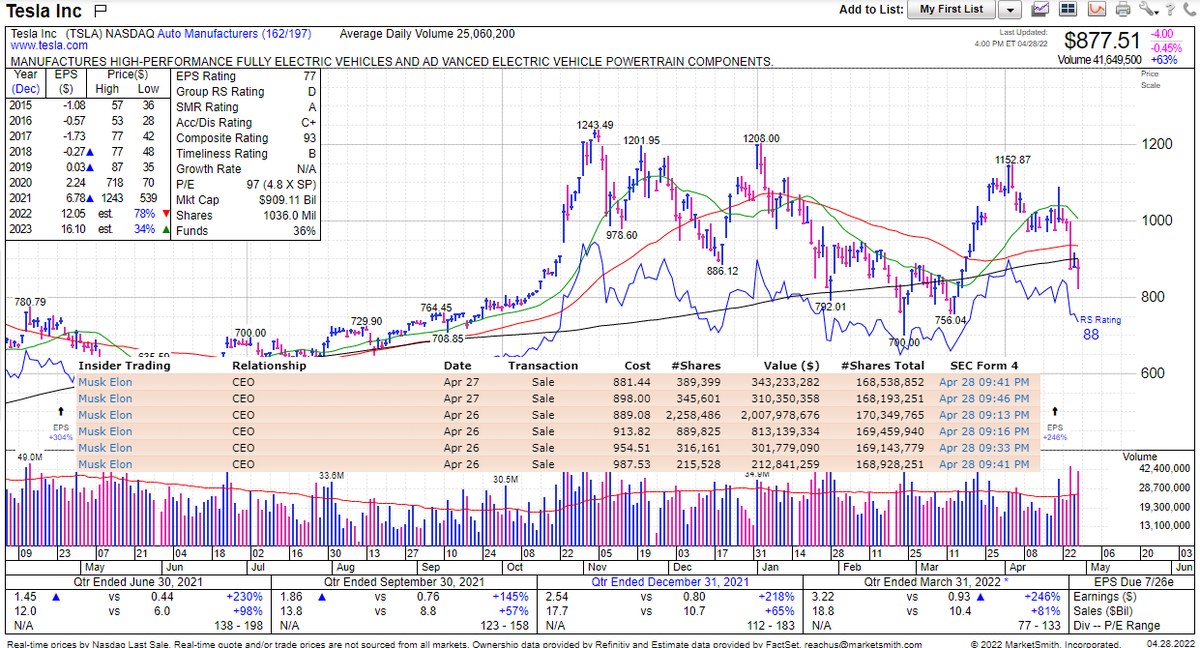Click the EPS +246% arrow marker
Screen dimensions: 1200x648
coord(1056,424)
